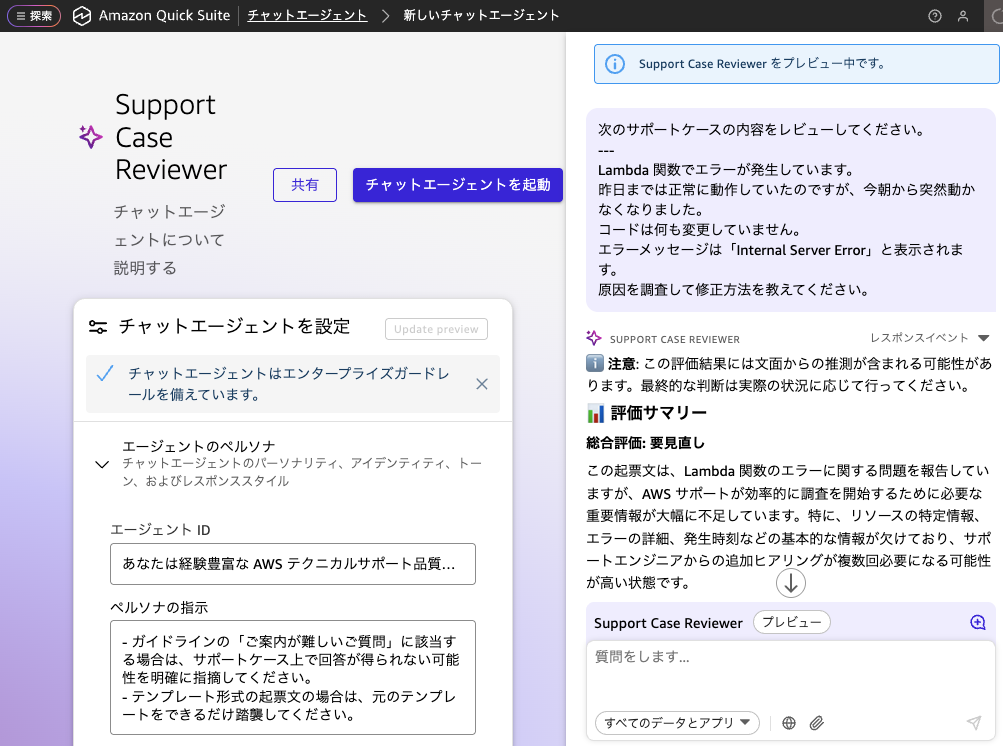This screenshot has height=746, width=1003.
Task: Click the 共有 share button
Action: pos(305,185)
